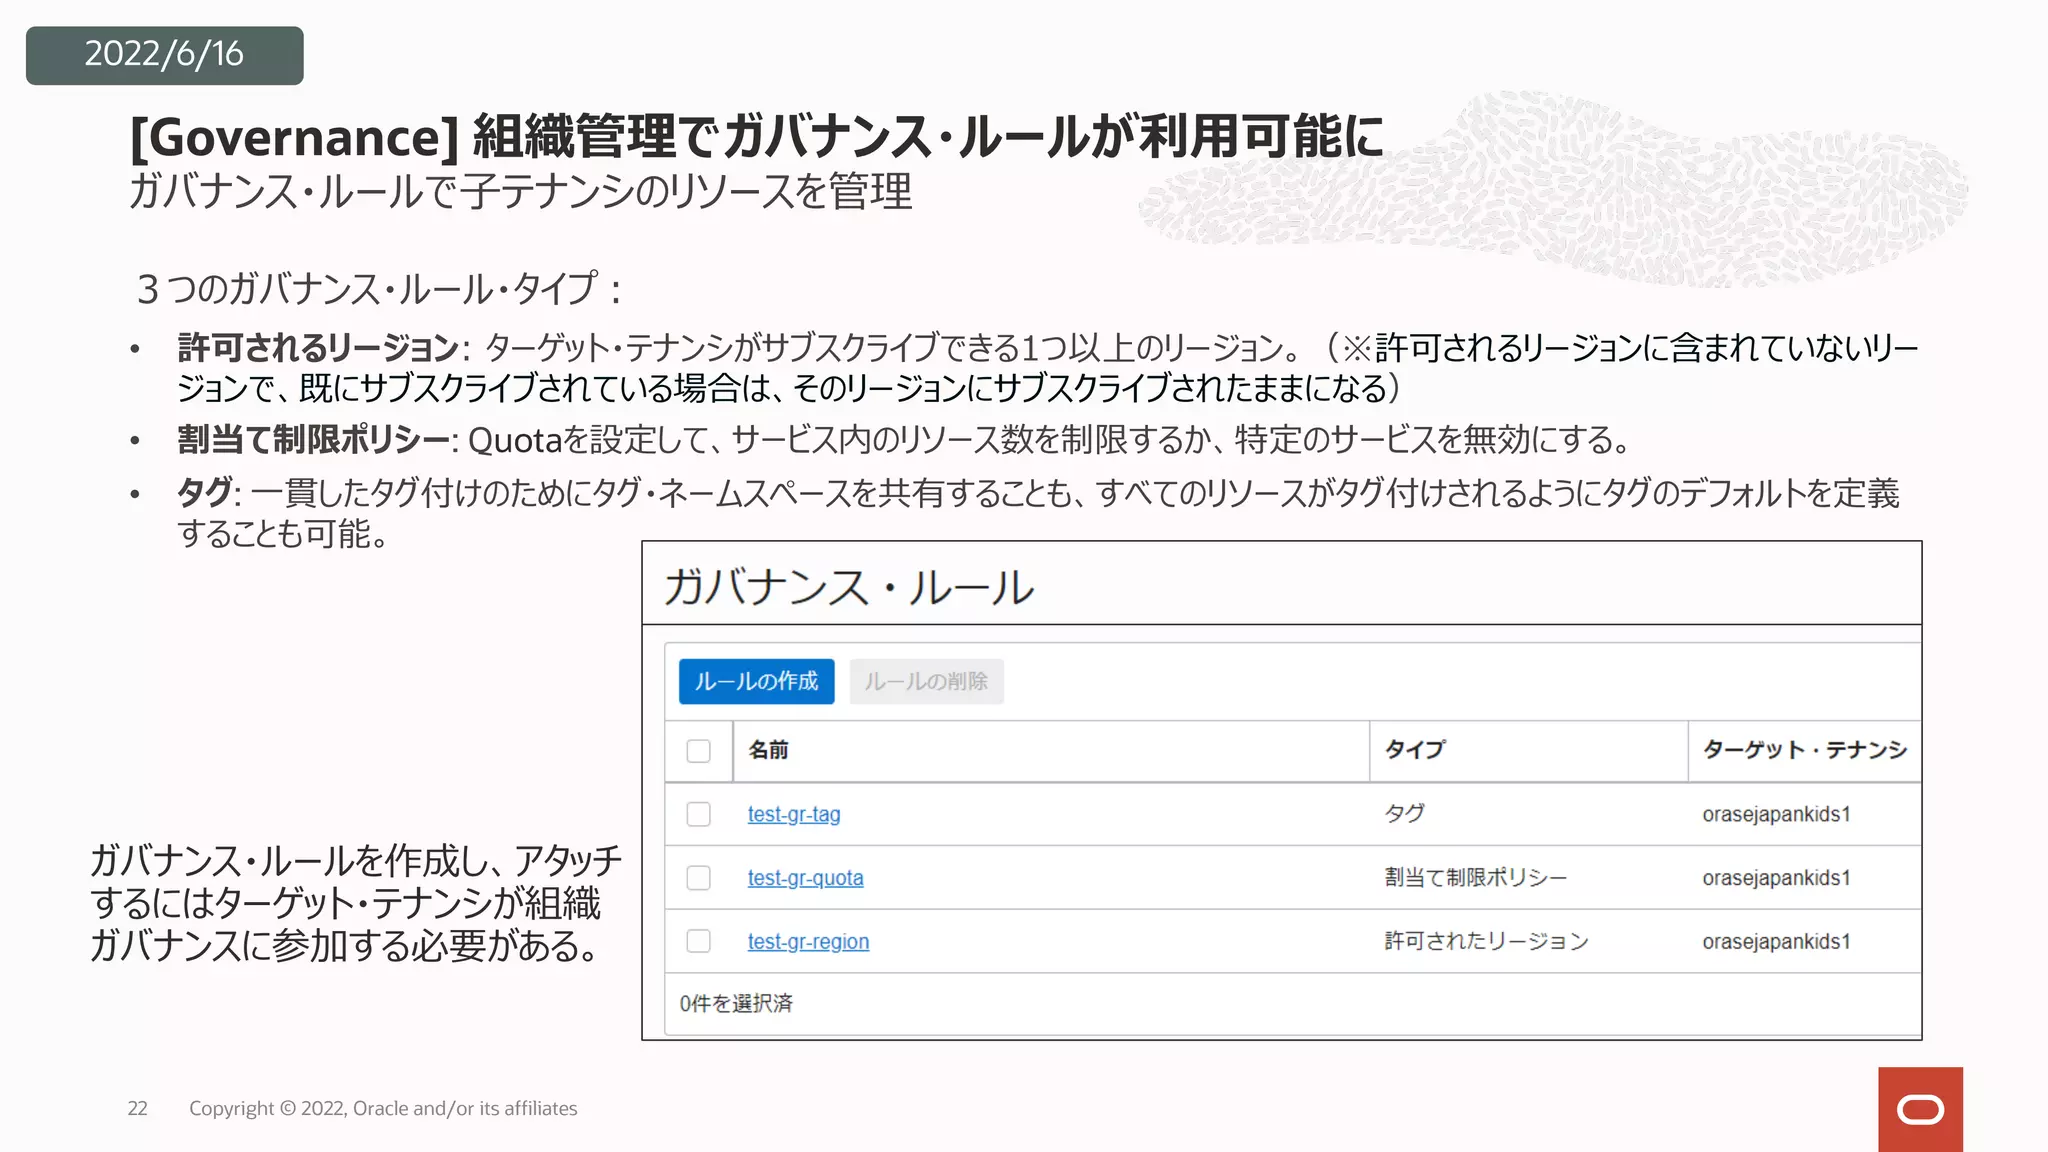Click the subtitle ガバナンス・ルールで子テナンシのリソースを管理

520,191
